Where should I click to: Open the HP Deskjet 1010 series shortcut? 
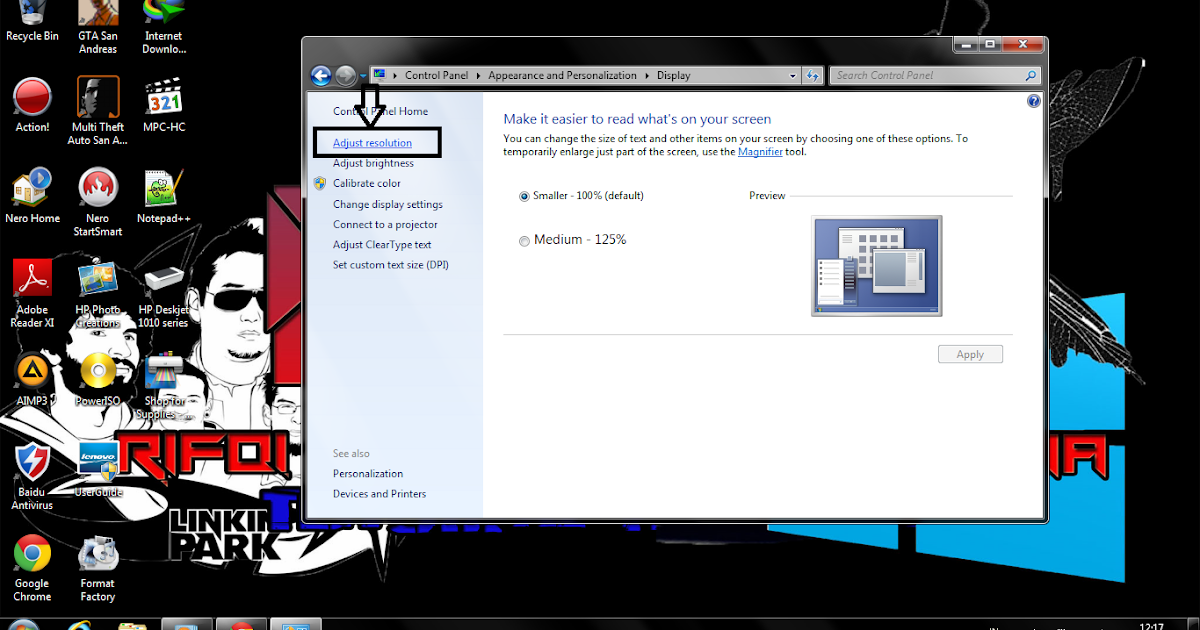tap(164, 294)
